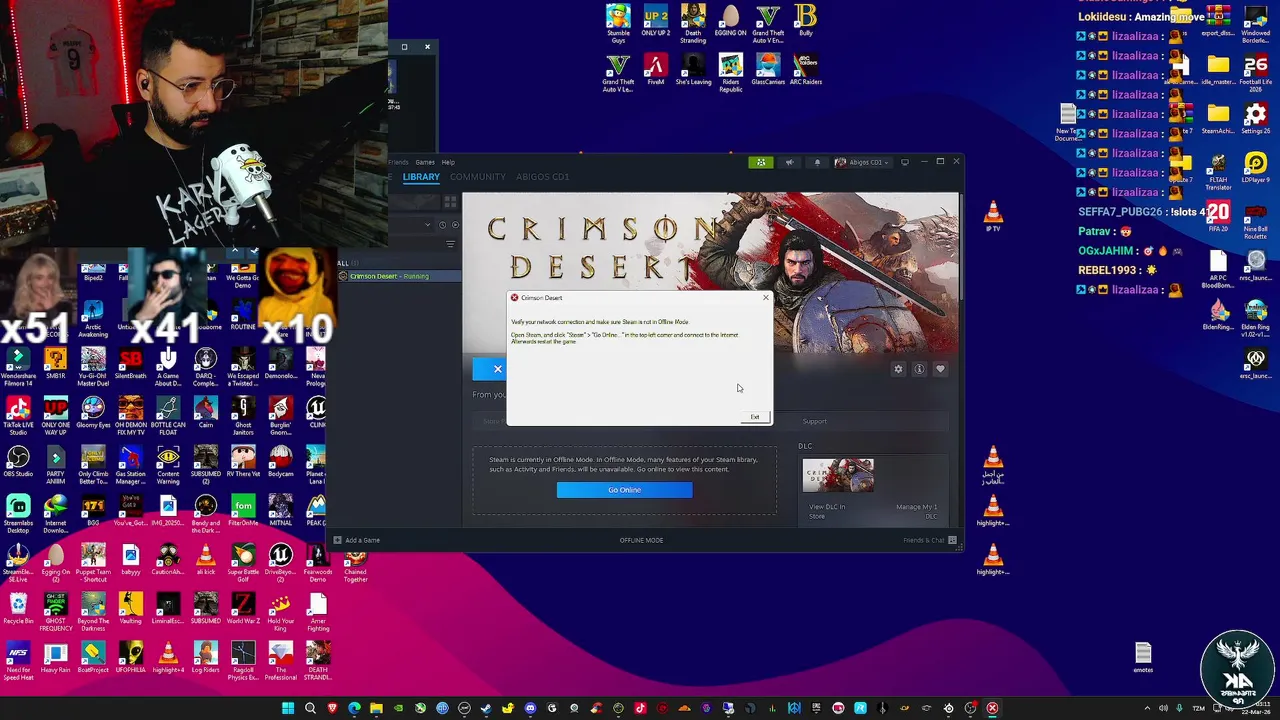
Task: Click the recent clock filter icon in Steam sidebar
Action: point(443,225)
